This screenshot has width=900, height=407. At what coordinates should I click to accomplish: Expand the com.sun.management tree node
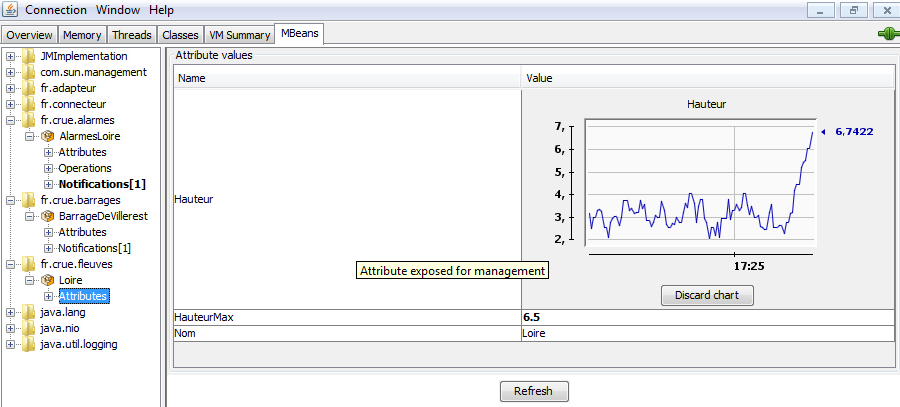click(11, 72)
